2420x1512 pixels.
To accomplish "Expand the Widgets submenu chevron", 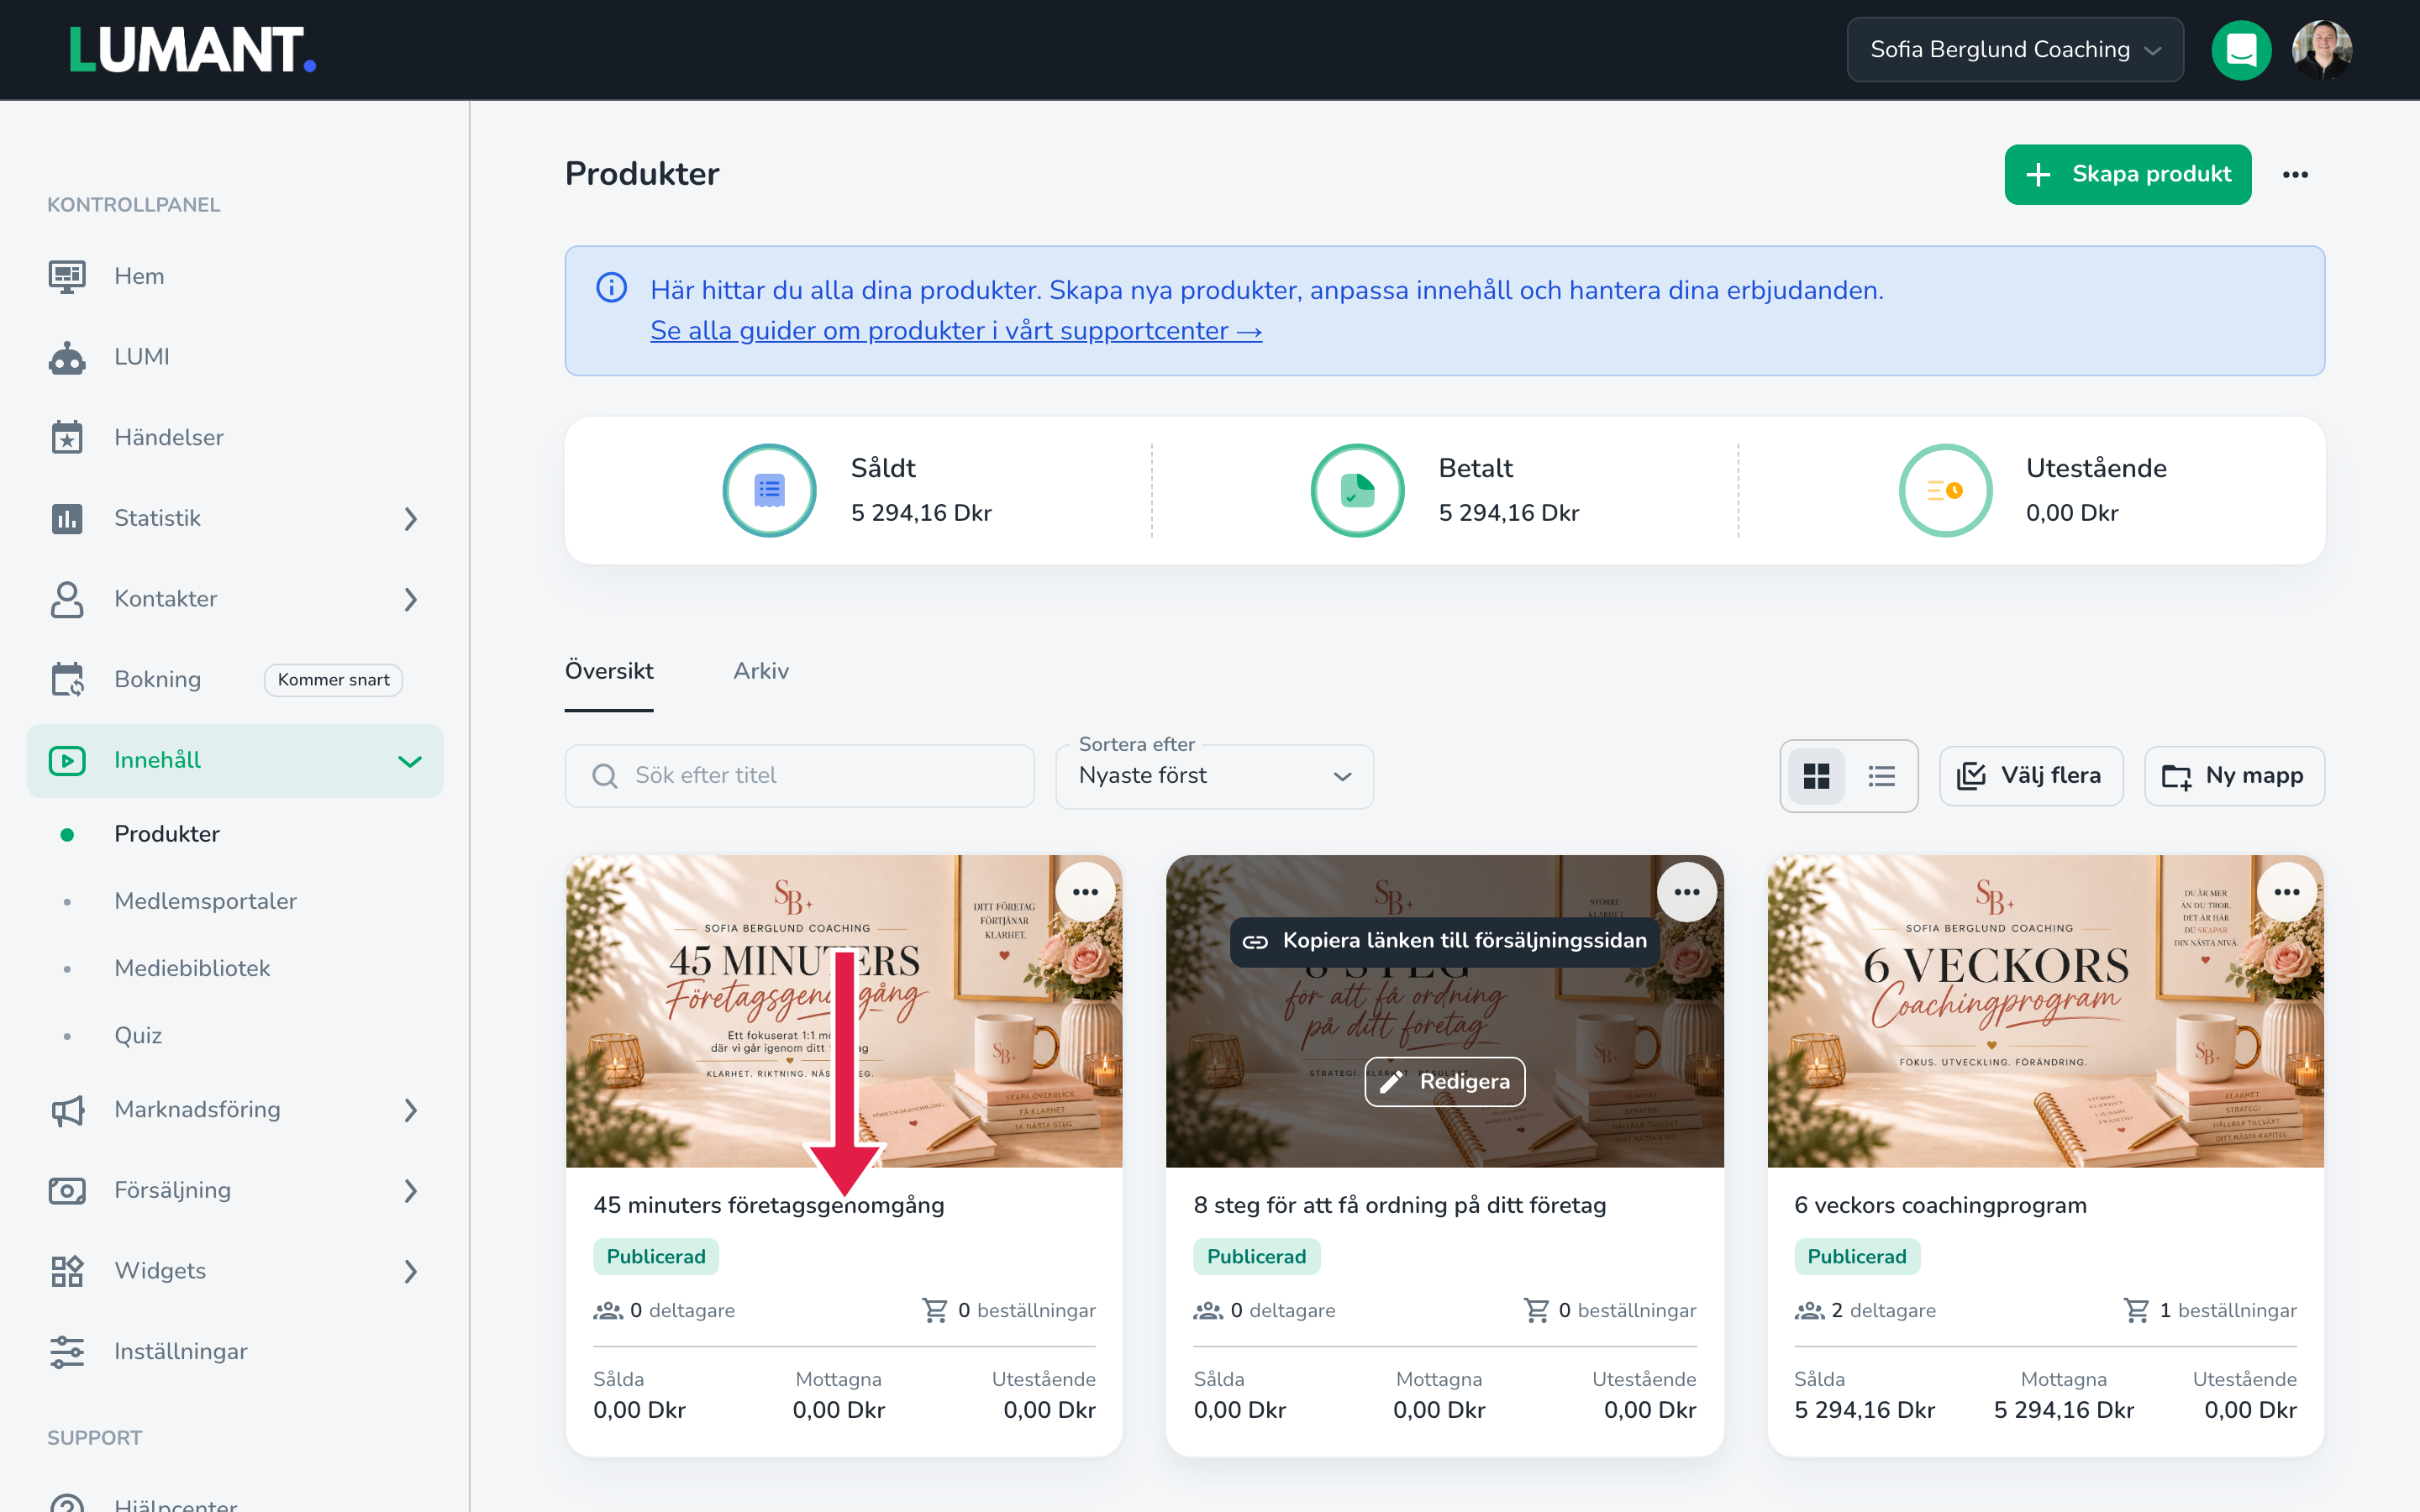I will [x=410, y=1272].
